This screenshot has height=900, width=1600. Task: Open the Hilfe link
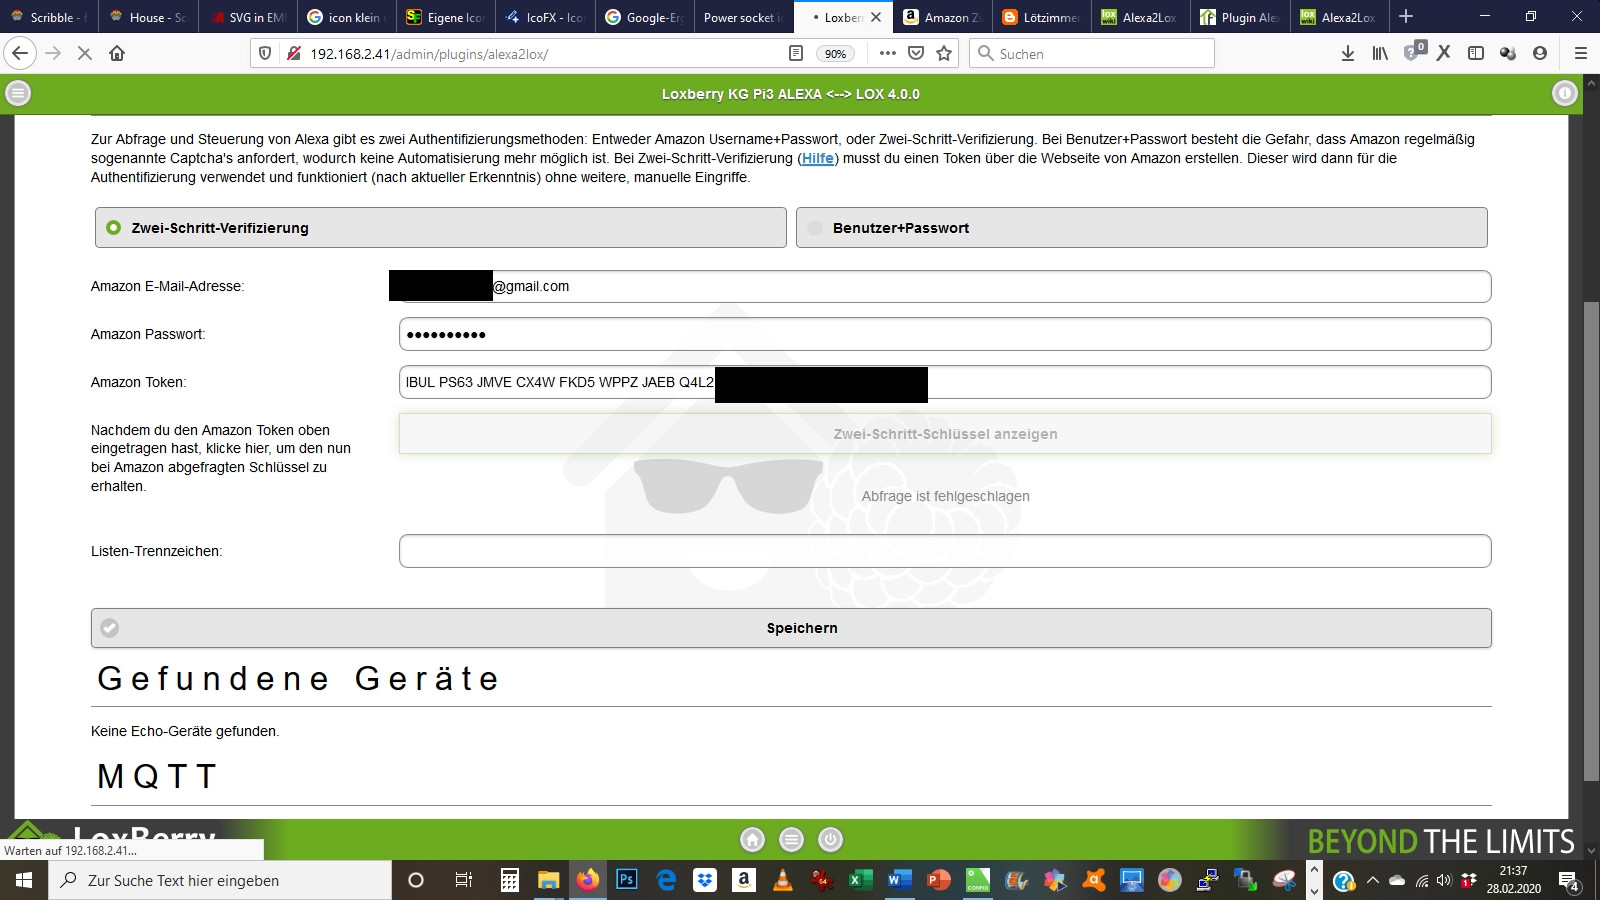click(x=818, y=158)
